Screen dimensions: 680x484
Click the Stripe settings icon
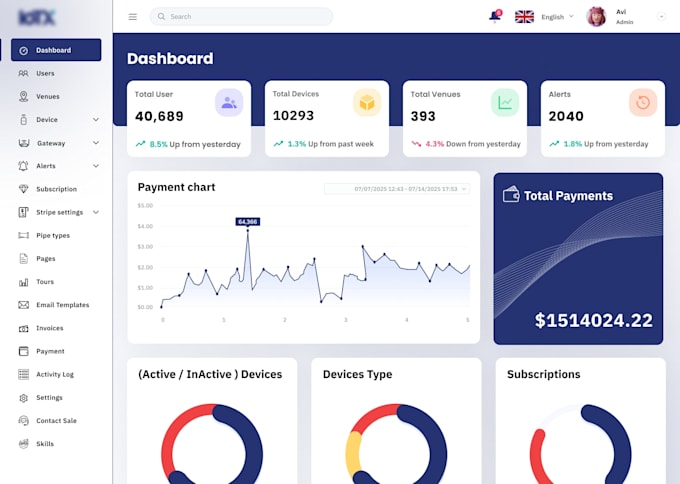coord(23,212)
